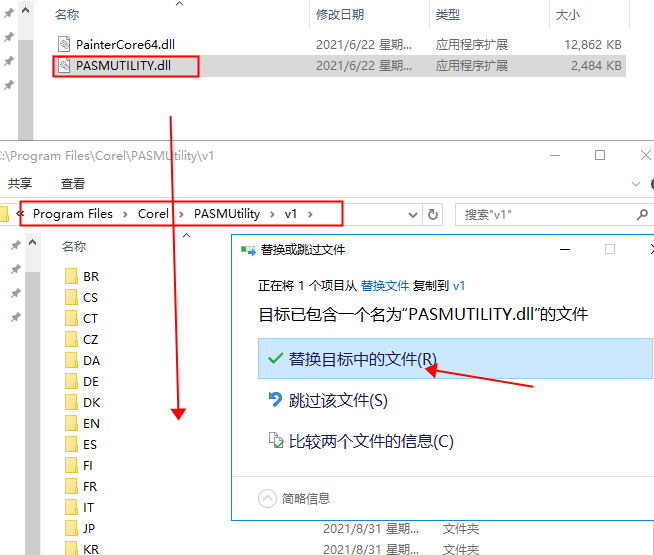Sort upper window by 修改日期 column

coord(340,15)
